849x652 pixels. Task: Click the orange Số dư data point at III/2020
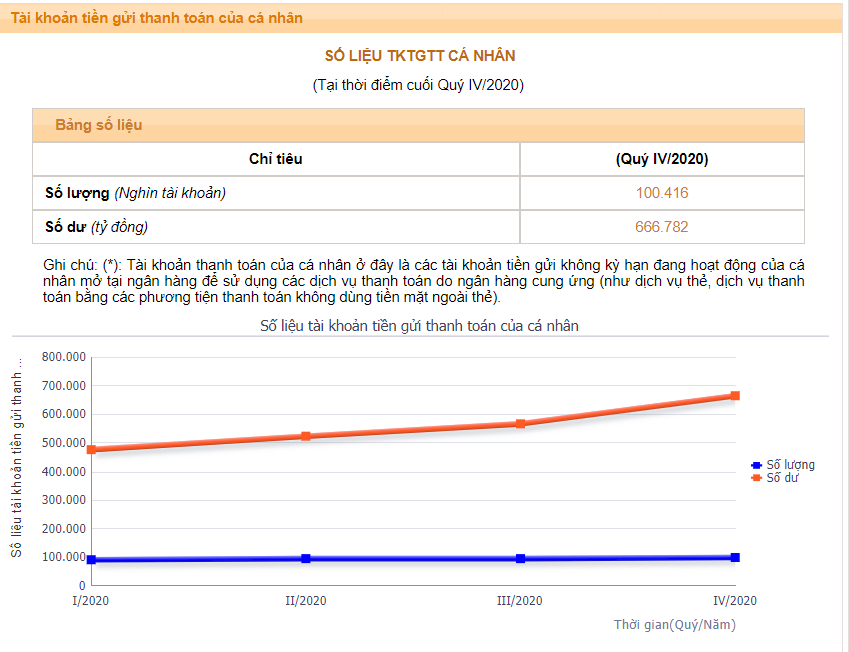pos(520,423)
